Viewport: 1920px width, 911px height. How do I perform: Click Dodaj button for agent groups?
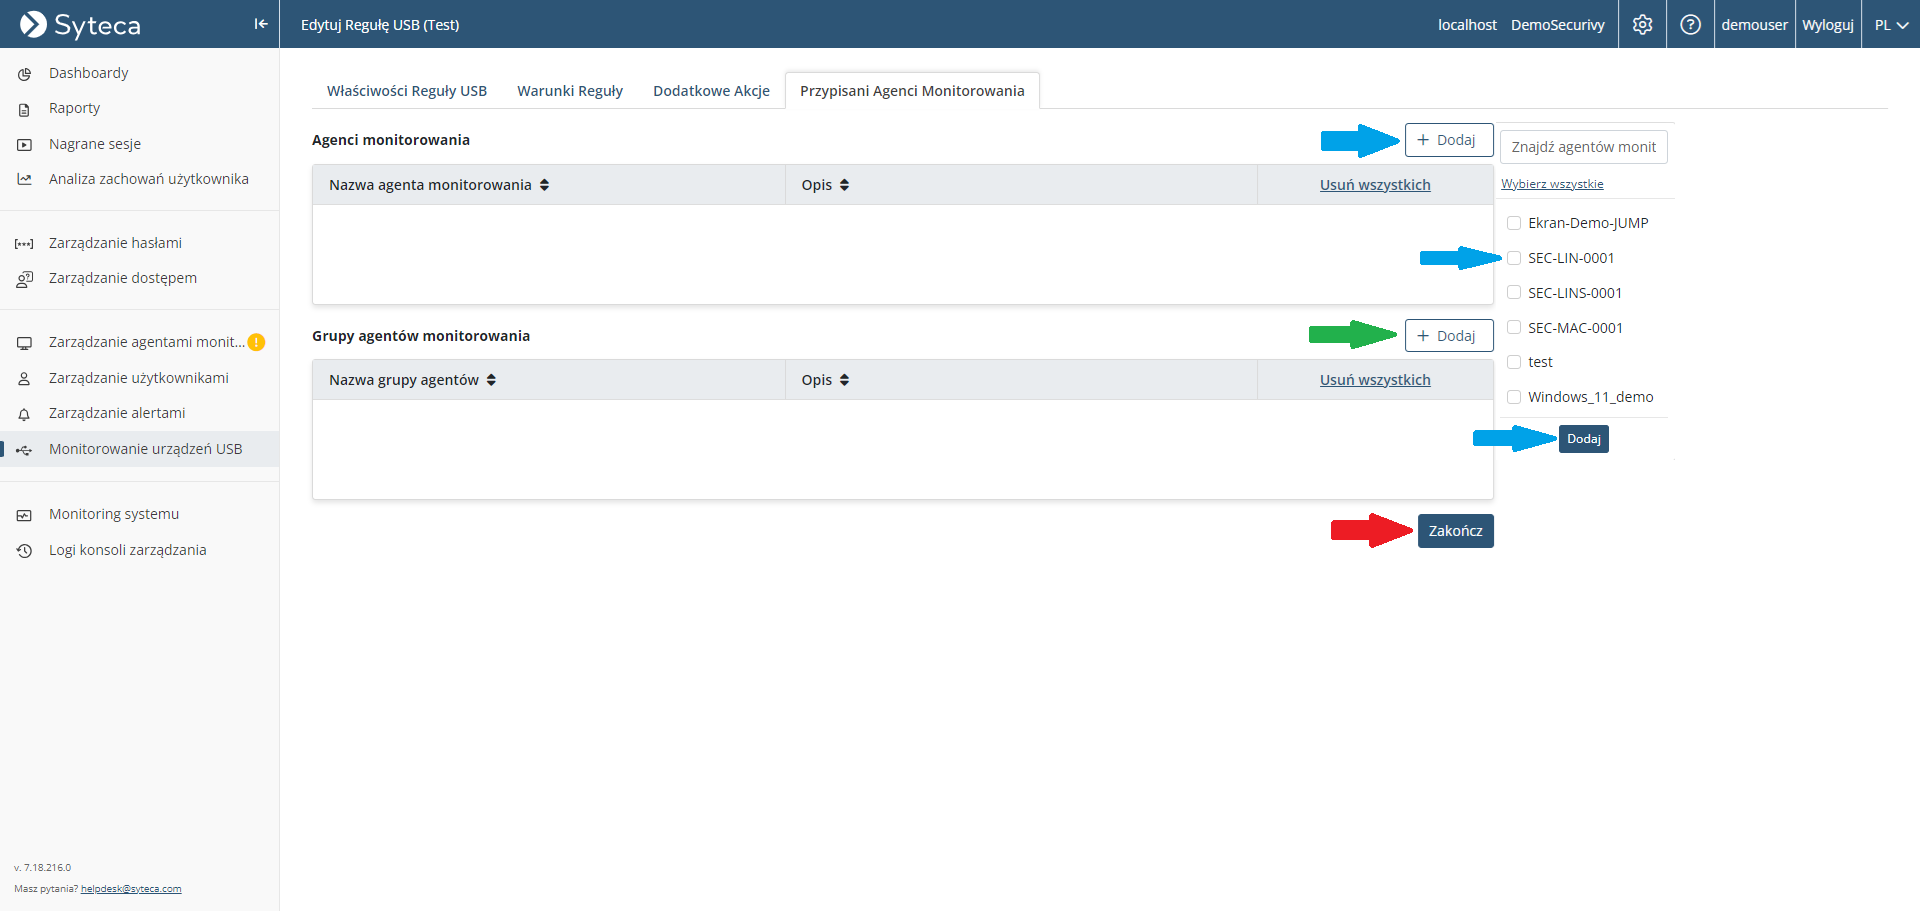1448,336
